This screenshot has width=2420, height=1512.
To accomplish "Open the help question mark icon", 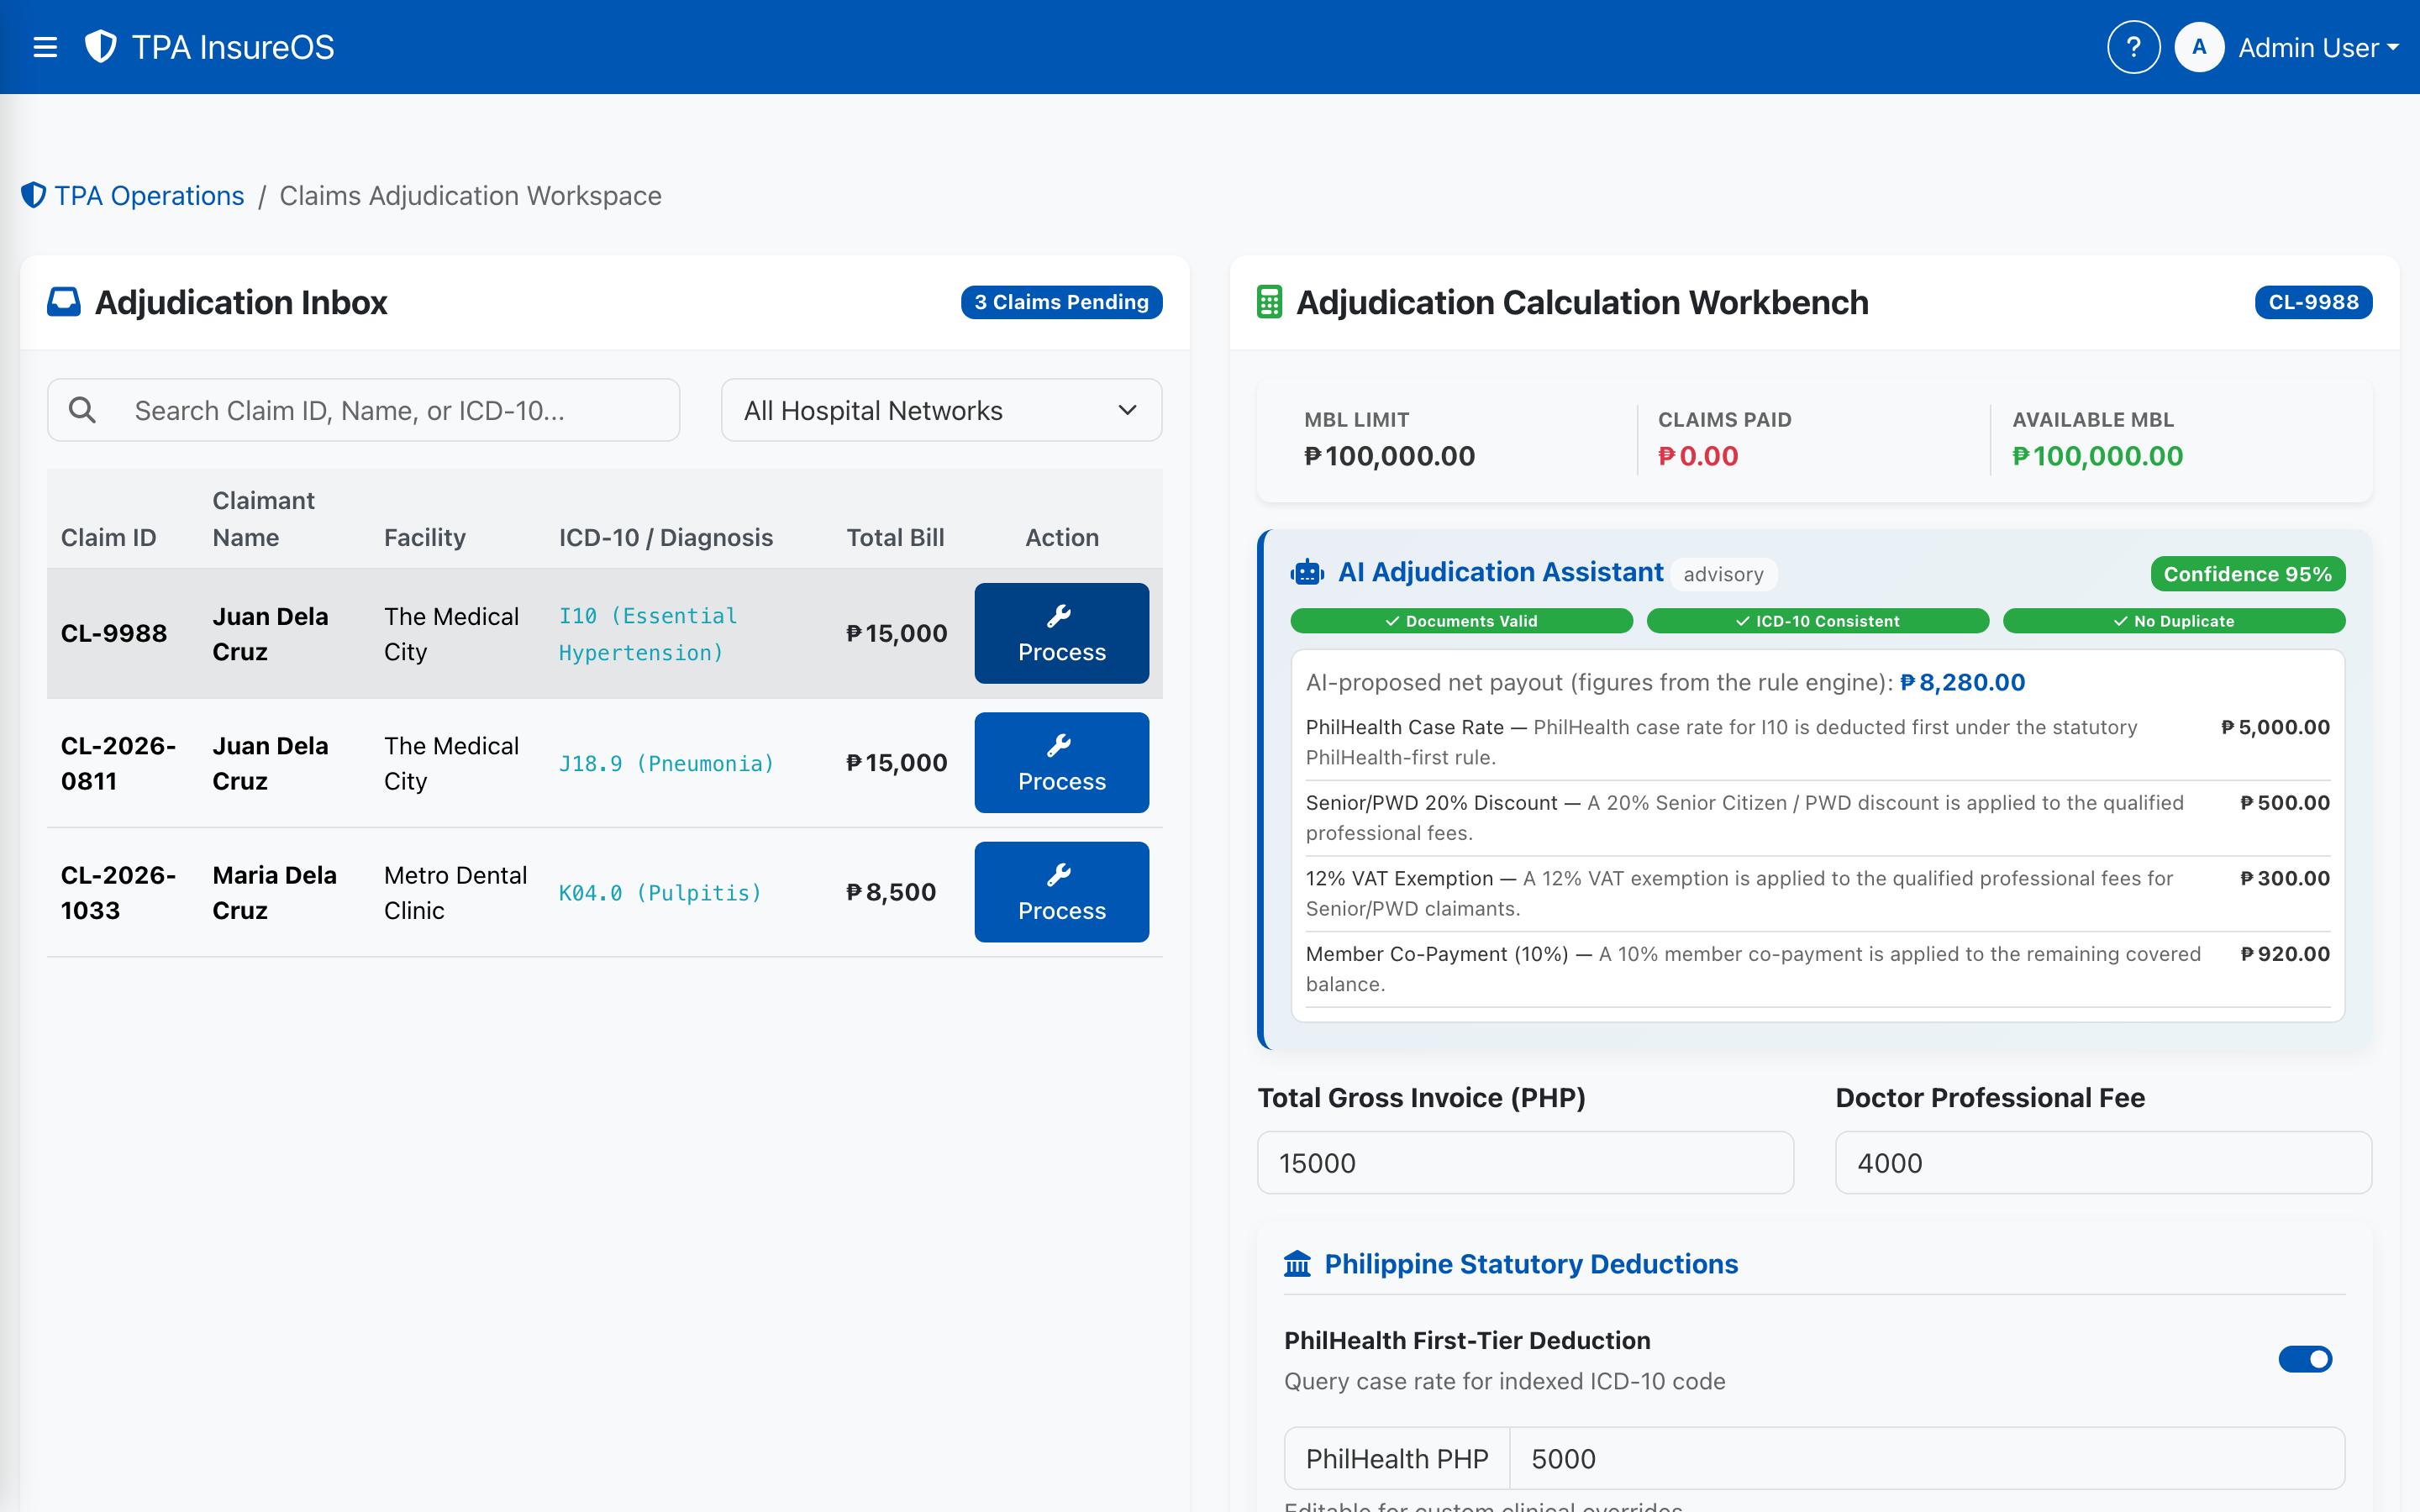I will coord(2133,47).
